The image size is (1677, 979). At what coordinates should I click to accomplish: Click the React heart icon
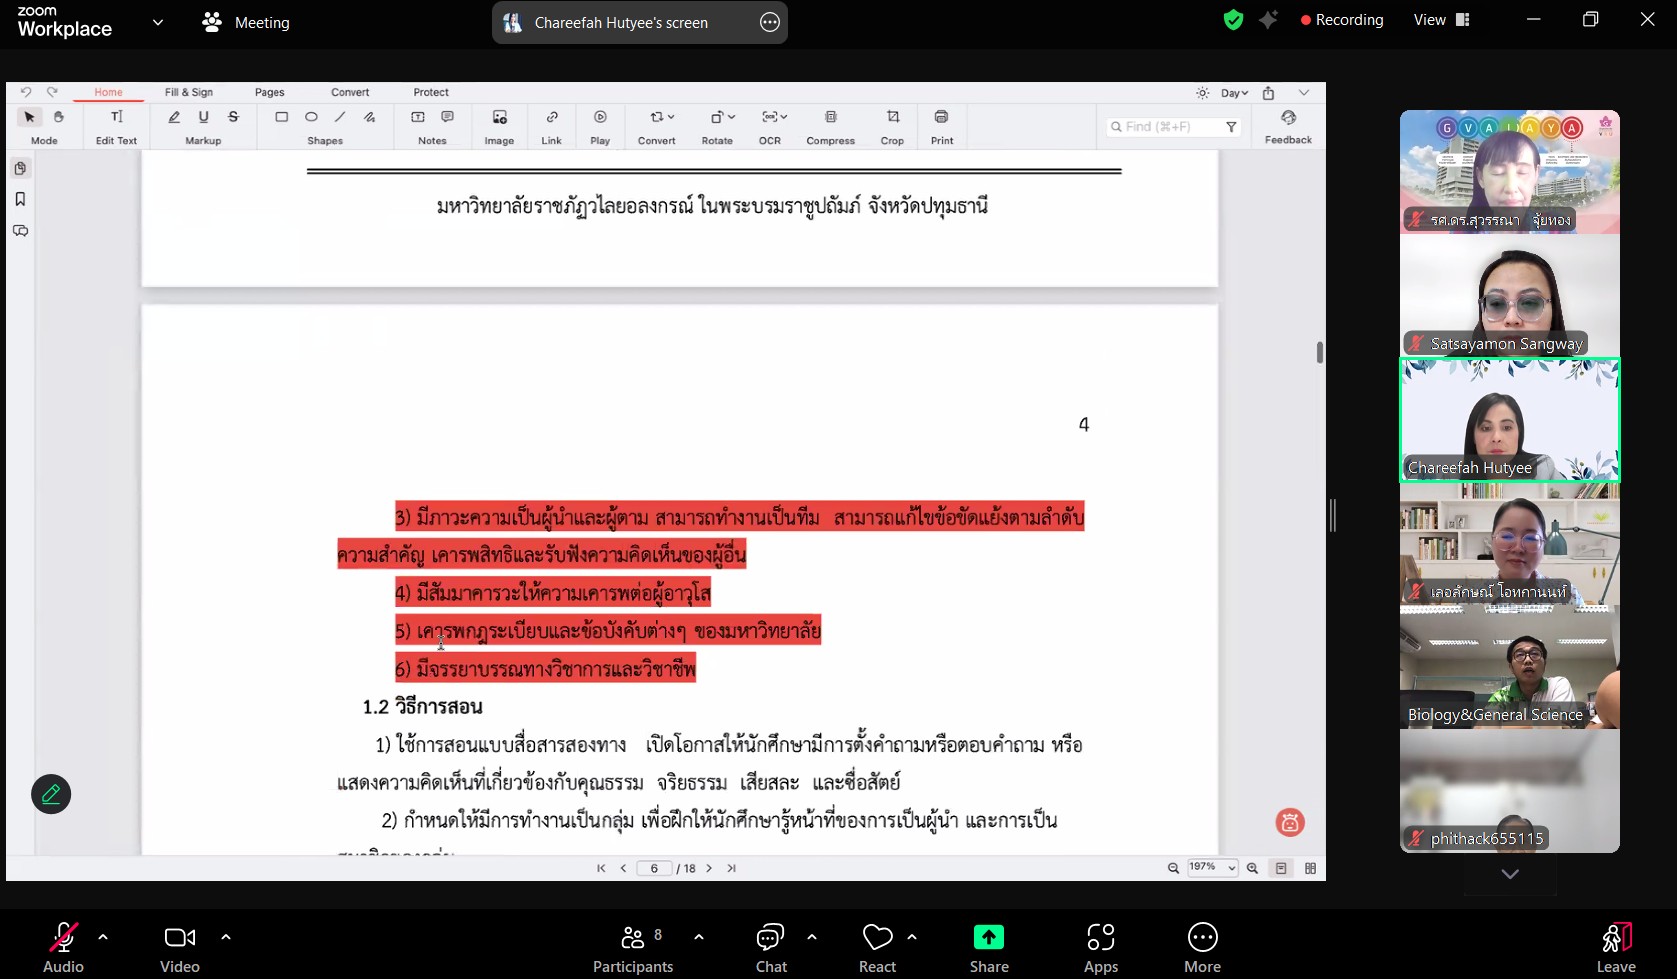pos(877,938)
